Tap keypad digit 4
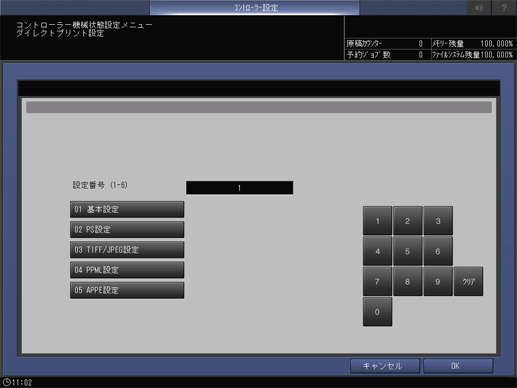The height and width of the screenshot is (388, 517). coord(377,251)
